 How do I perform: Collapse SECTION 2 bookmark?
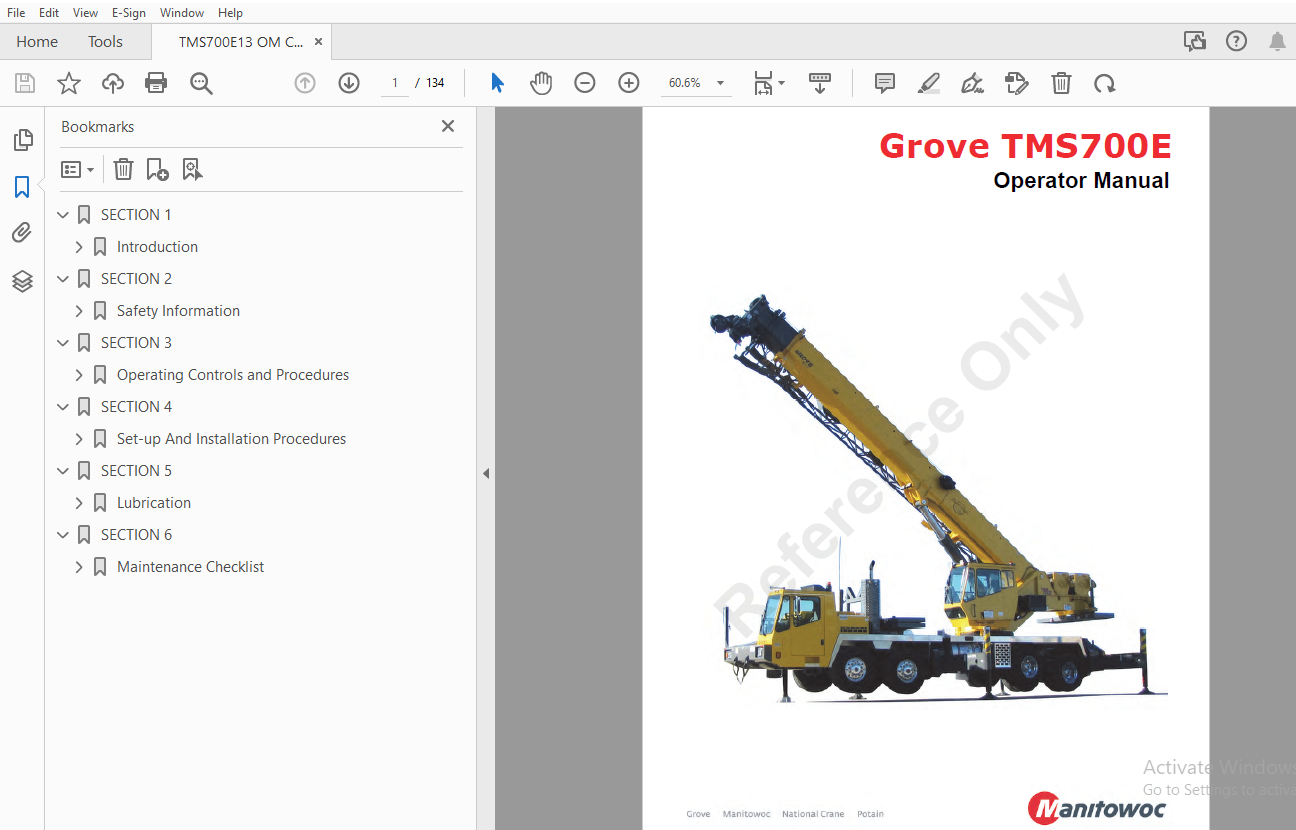(x=63, y=279)
